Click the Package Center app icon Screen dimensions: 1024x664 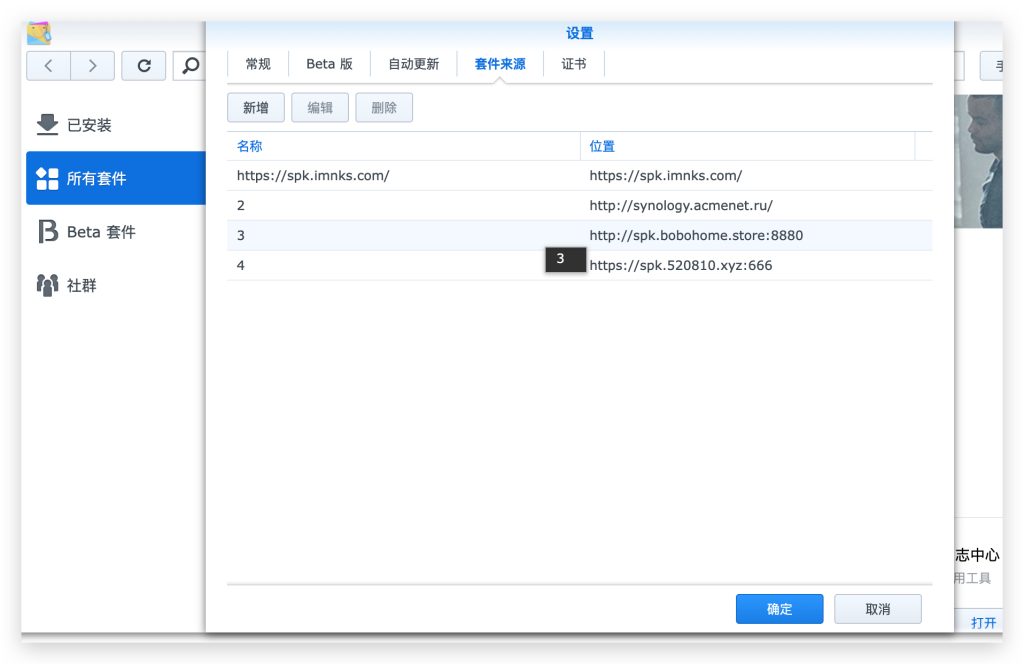tap(39, 33)
